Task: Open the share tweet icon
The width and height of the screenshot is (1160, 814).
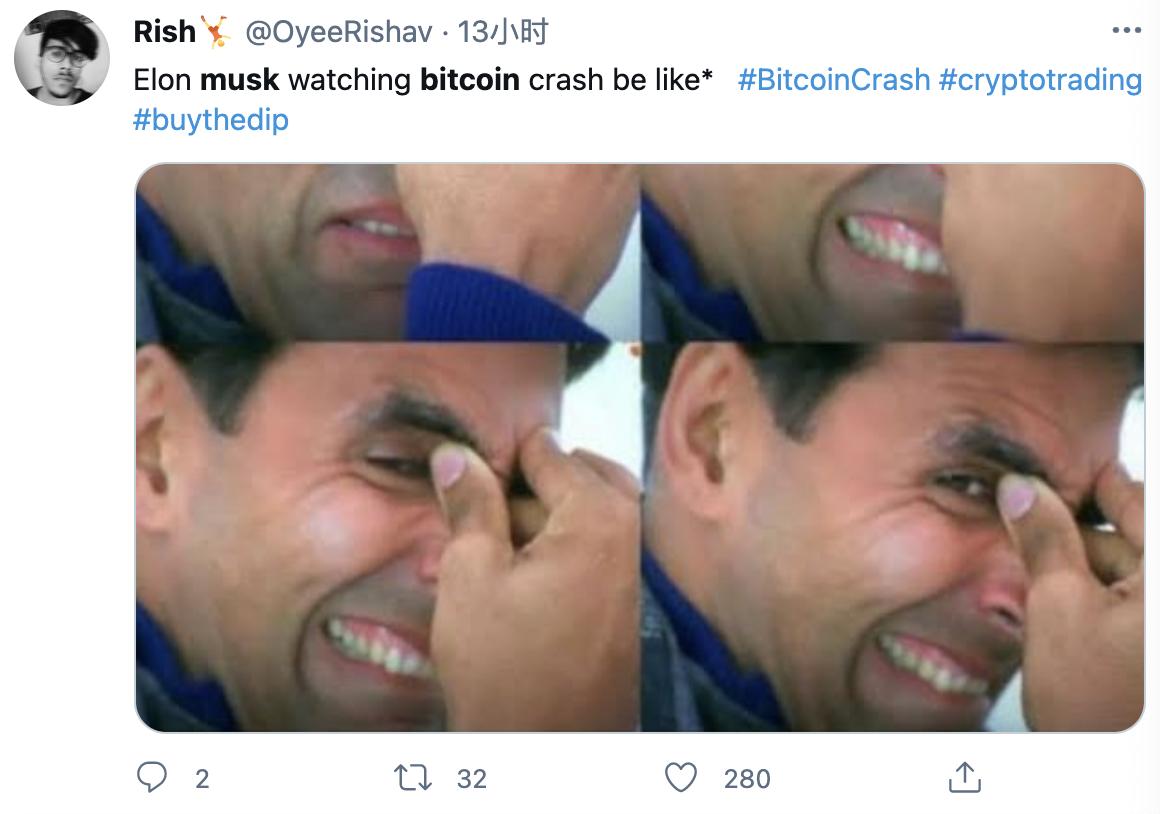Action: click(x=961, y=777)
